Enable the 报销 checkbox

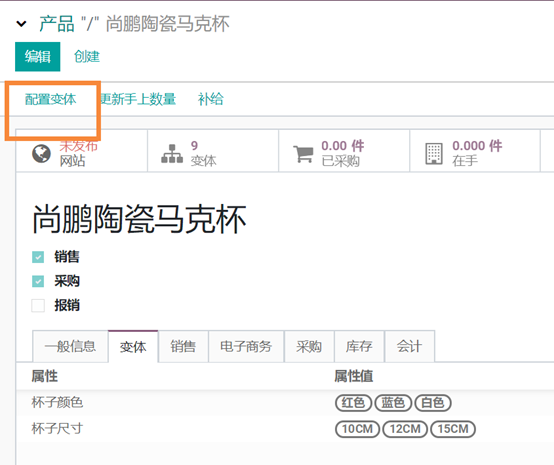click(x=38, y=305)
